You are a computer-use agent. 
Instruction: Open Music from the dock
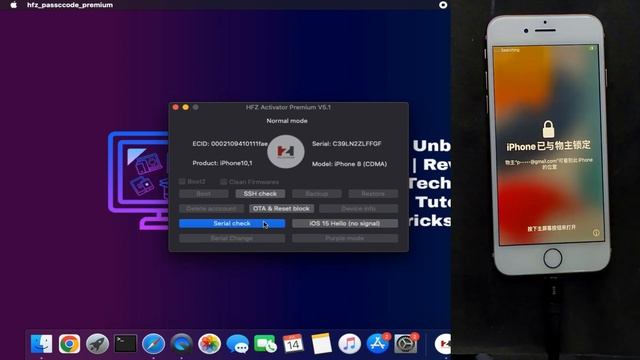[x=349, y=344]
